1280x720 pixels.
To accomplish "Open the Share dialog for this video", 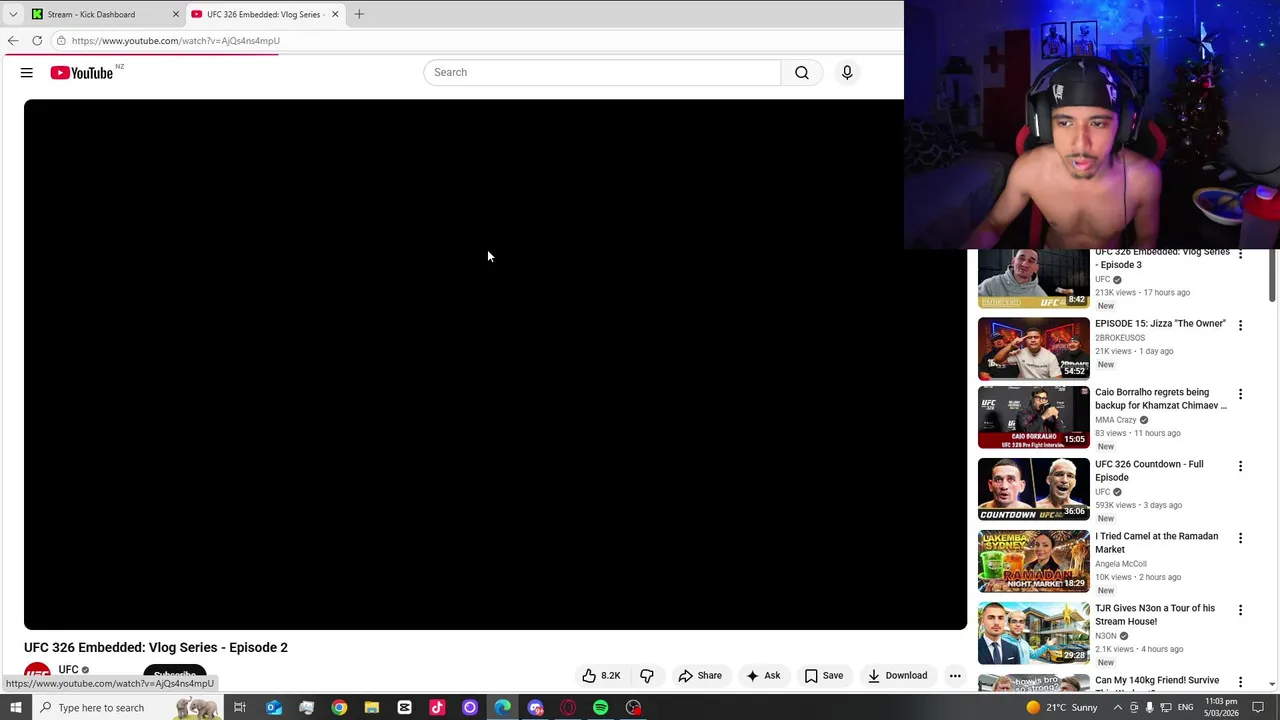I will (x=700, y=676).
